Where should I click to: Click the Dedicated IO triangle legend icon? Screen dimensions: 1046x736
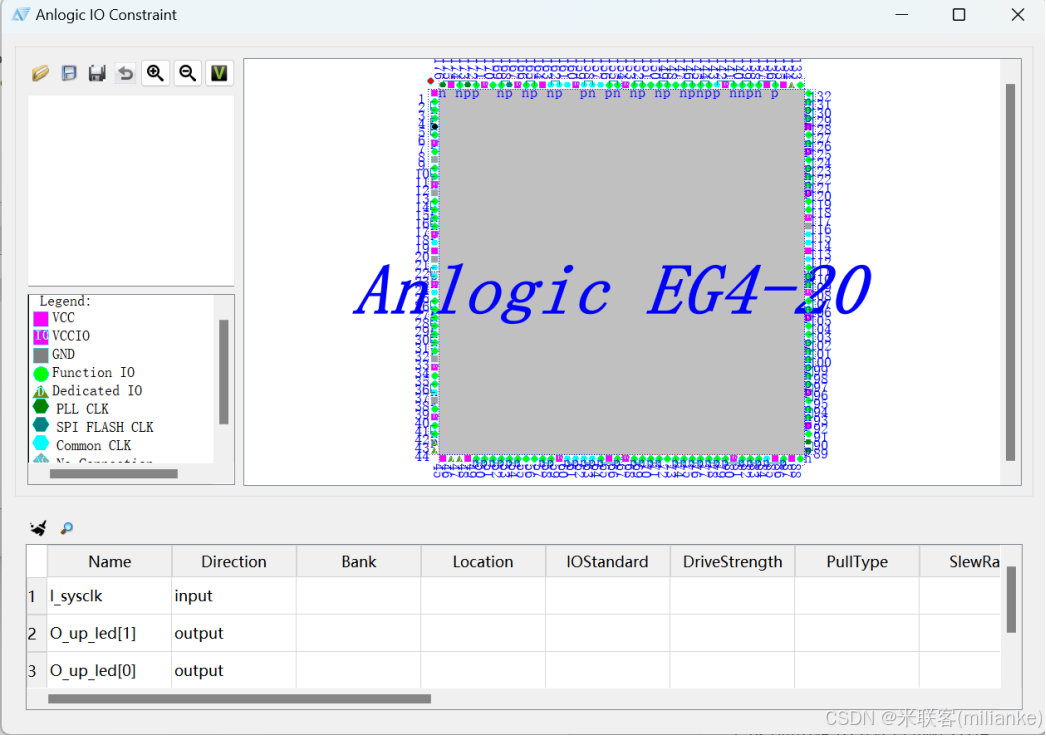click(41, 391)
